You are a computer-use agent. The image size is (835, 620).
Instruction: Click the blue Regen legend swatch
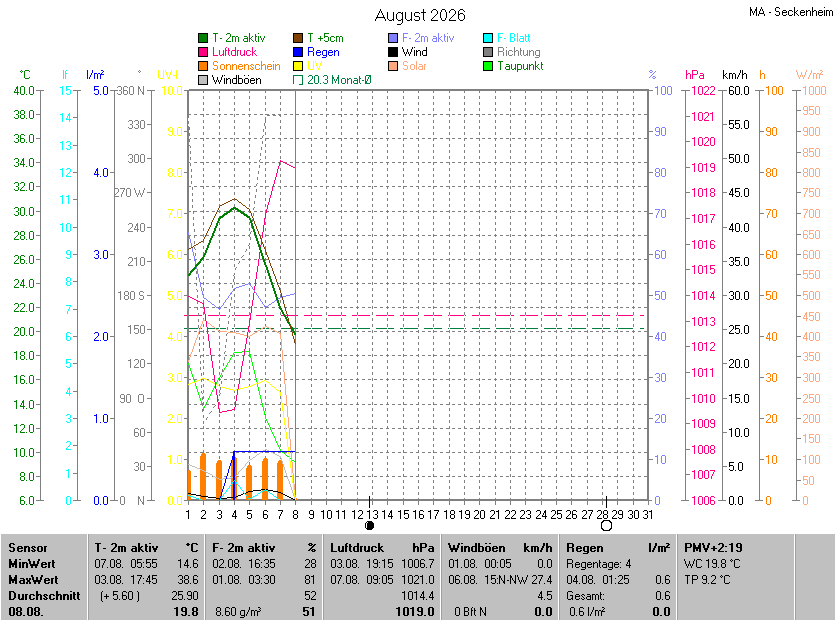[x=298, y=52]
